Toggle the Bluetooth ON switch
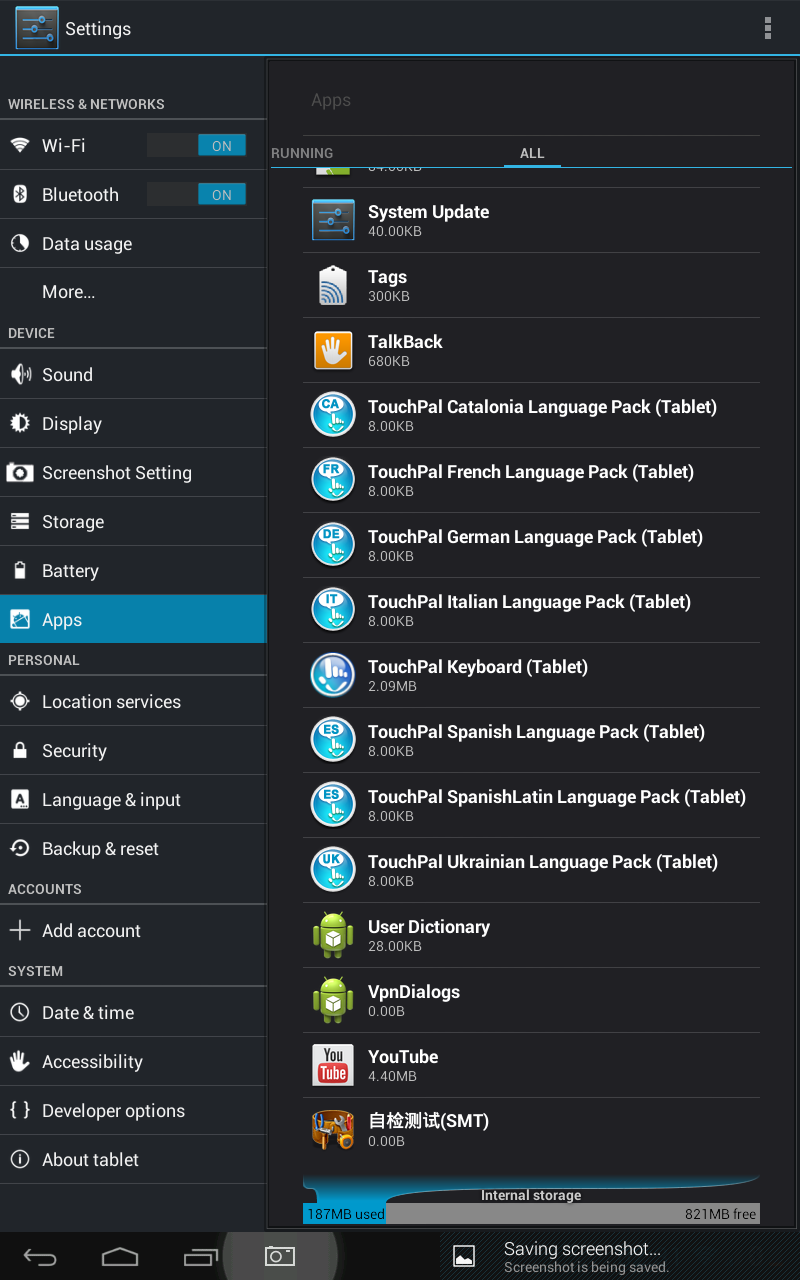 tap(196, 195)
